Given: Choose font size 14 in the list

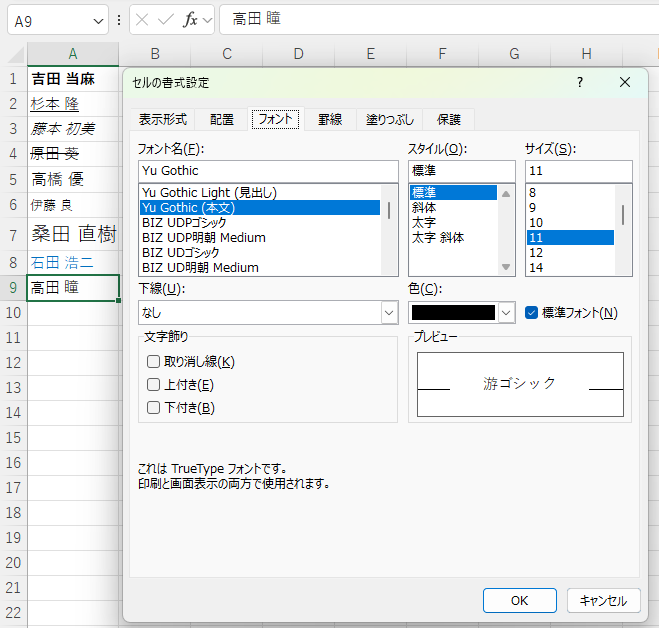Looking at the screenshot, I should tap(536, 268).
